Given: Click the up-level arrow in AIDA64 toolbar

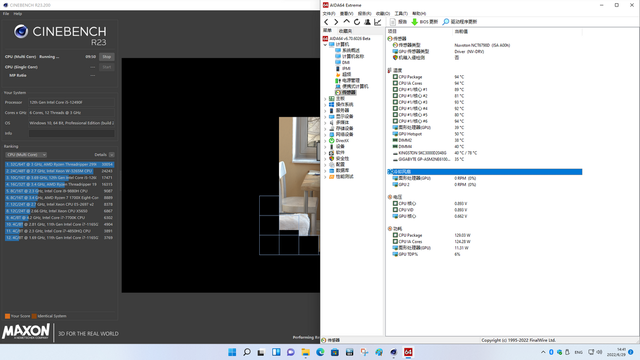Looking at the screenshot, I should click(347, 22).
